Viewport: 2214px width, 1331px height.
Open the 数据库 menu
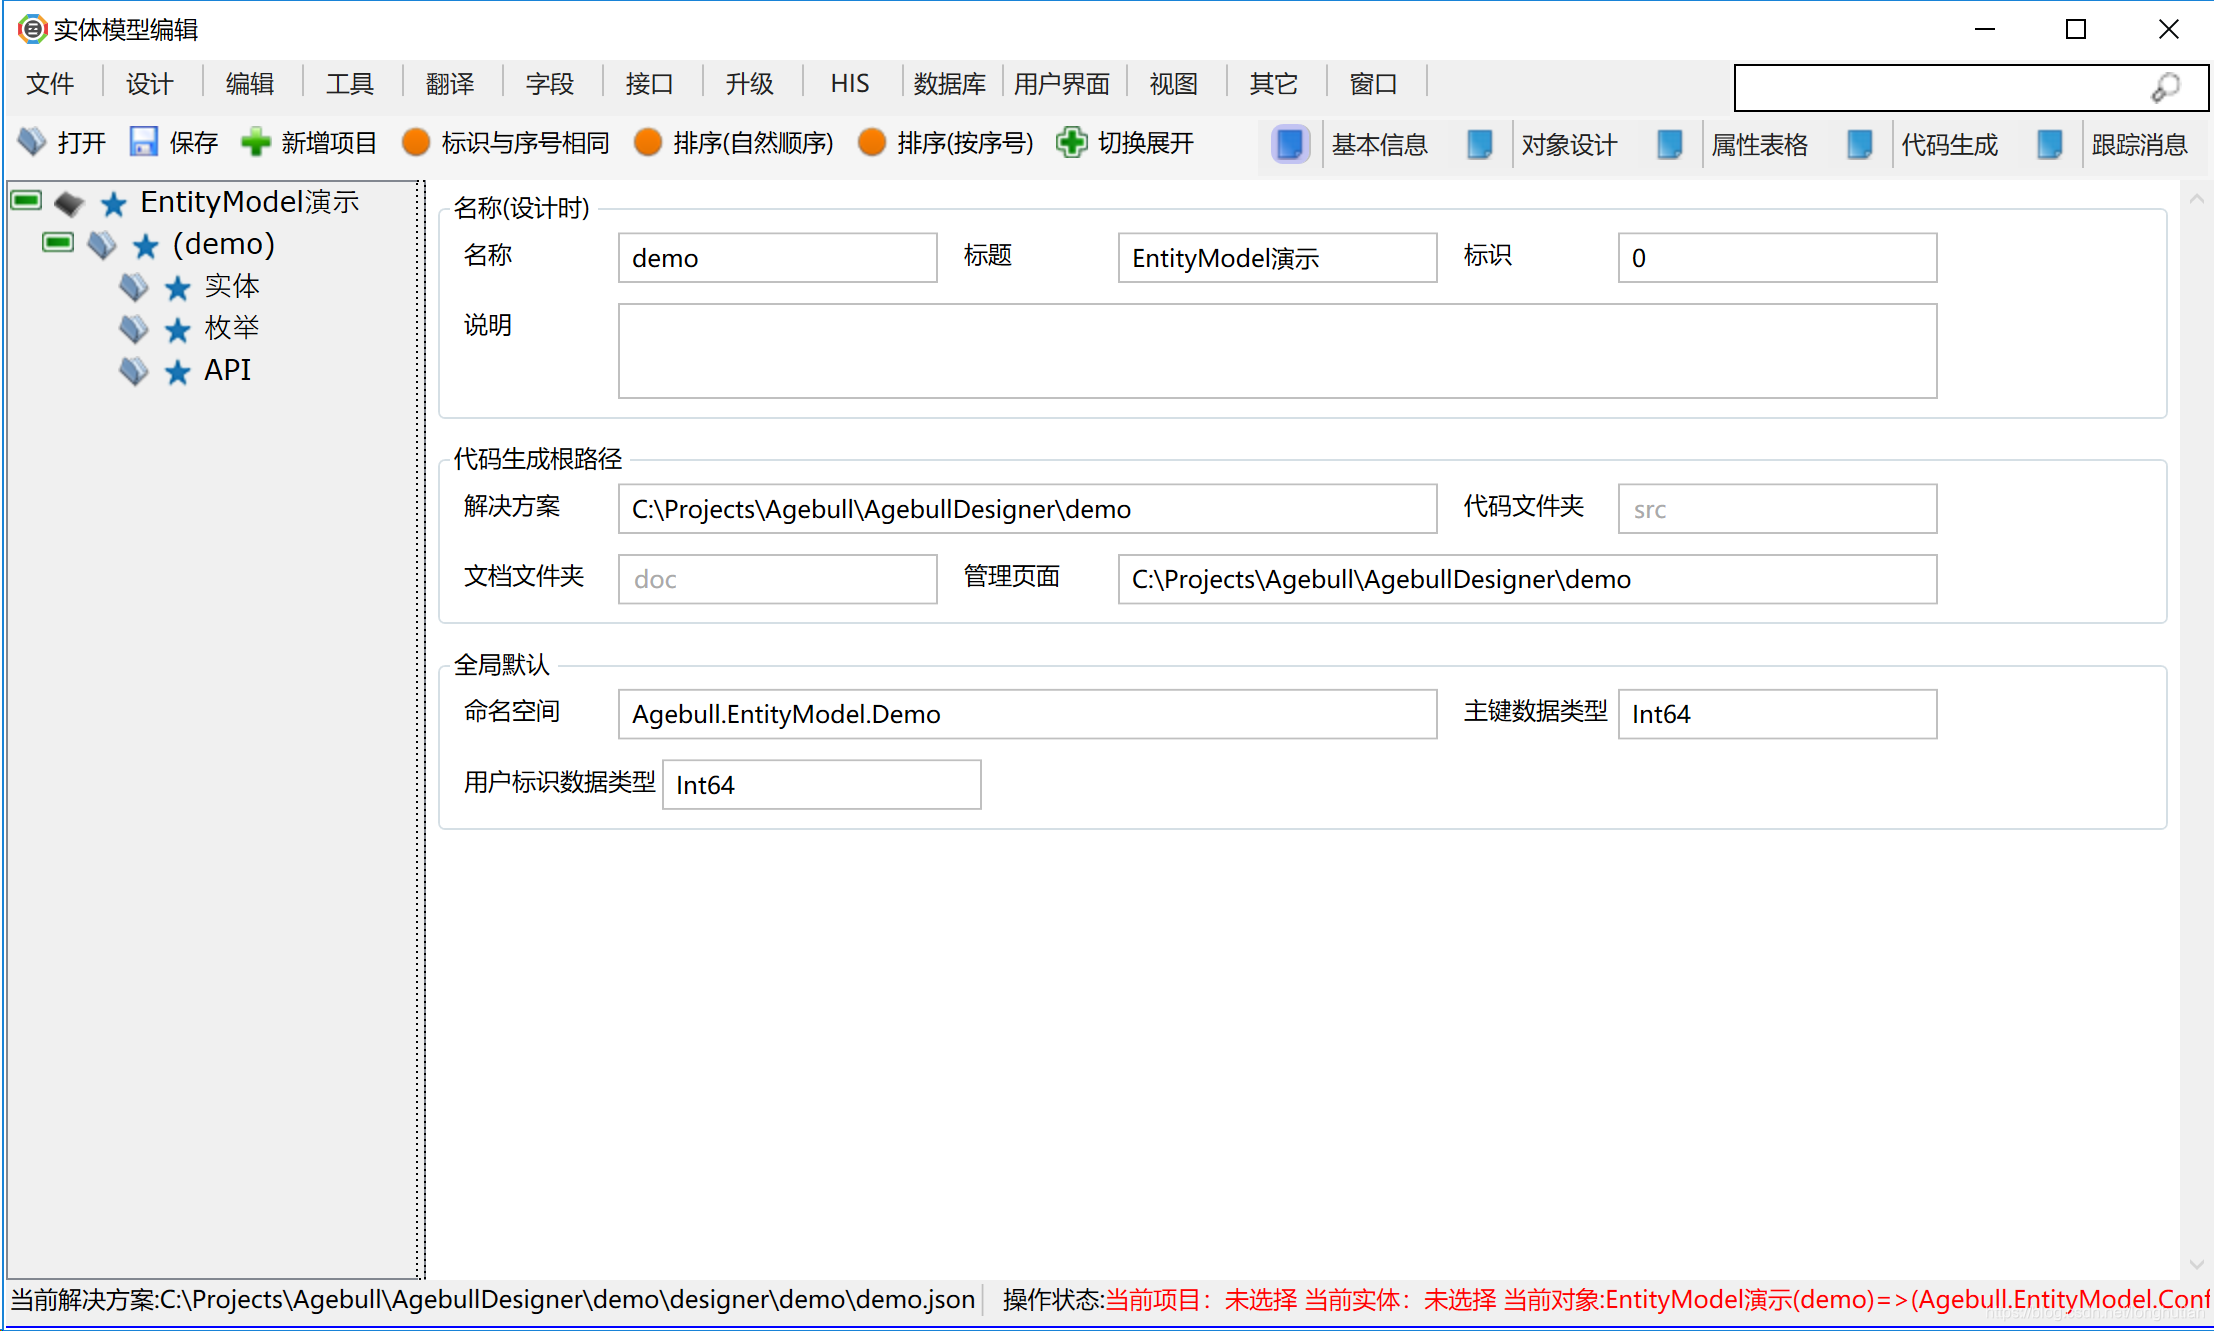[x=950, y=84]
